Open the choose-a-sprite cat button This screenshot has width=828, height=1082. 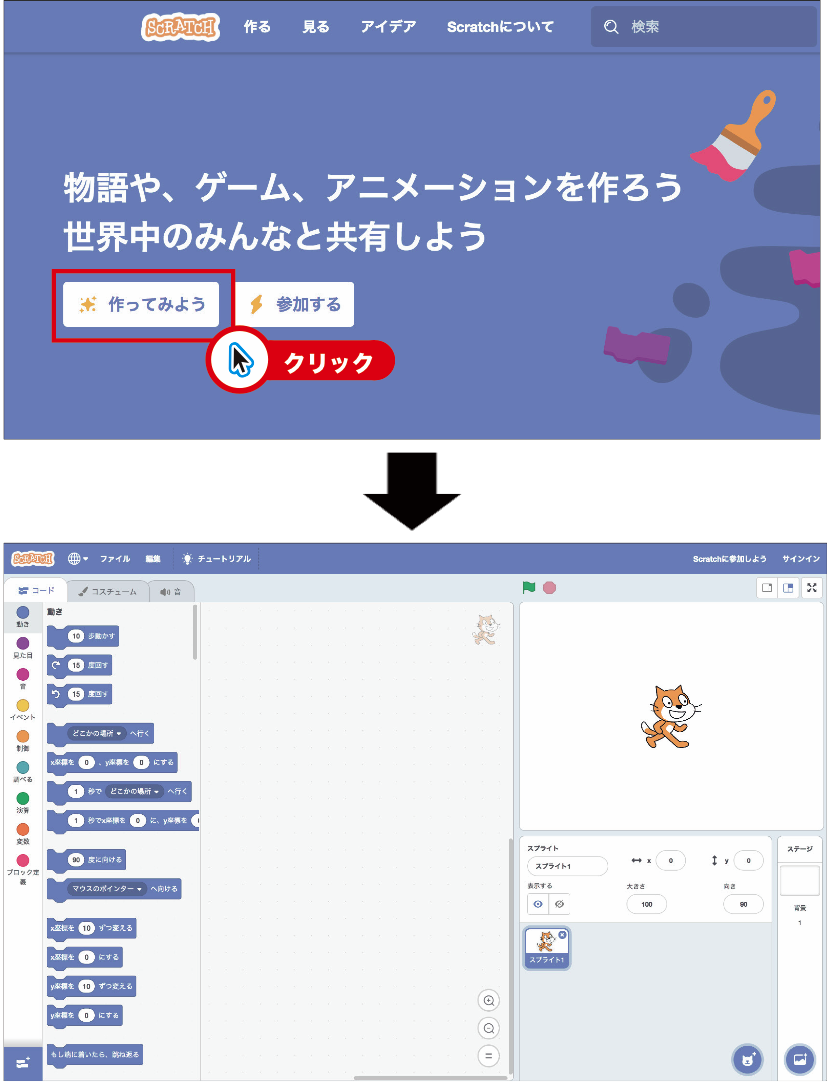(x=747, y=1057)
